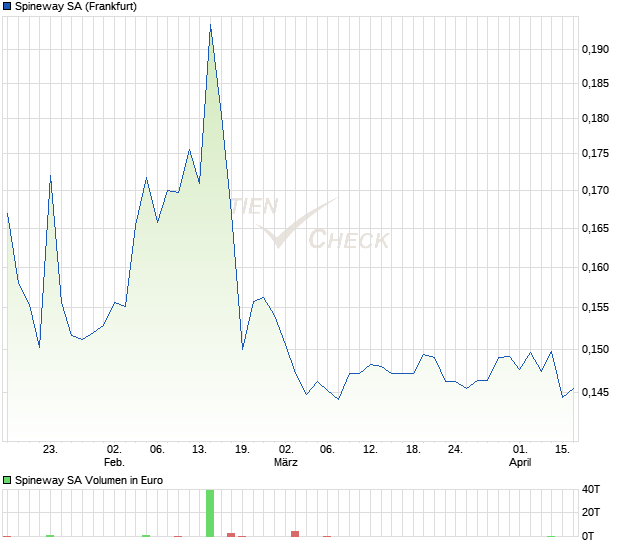The image size is (620, 546).
Task: Click the tall green volume bar
Action: click(210, 513)
